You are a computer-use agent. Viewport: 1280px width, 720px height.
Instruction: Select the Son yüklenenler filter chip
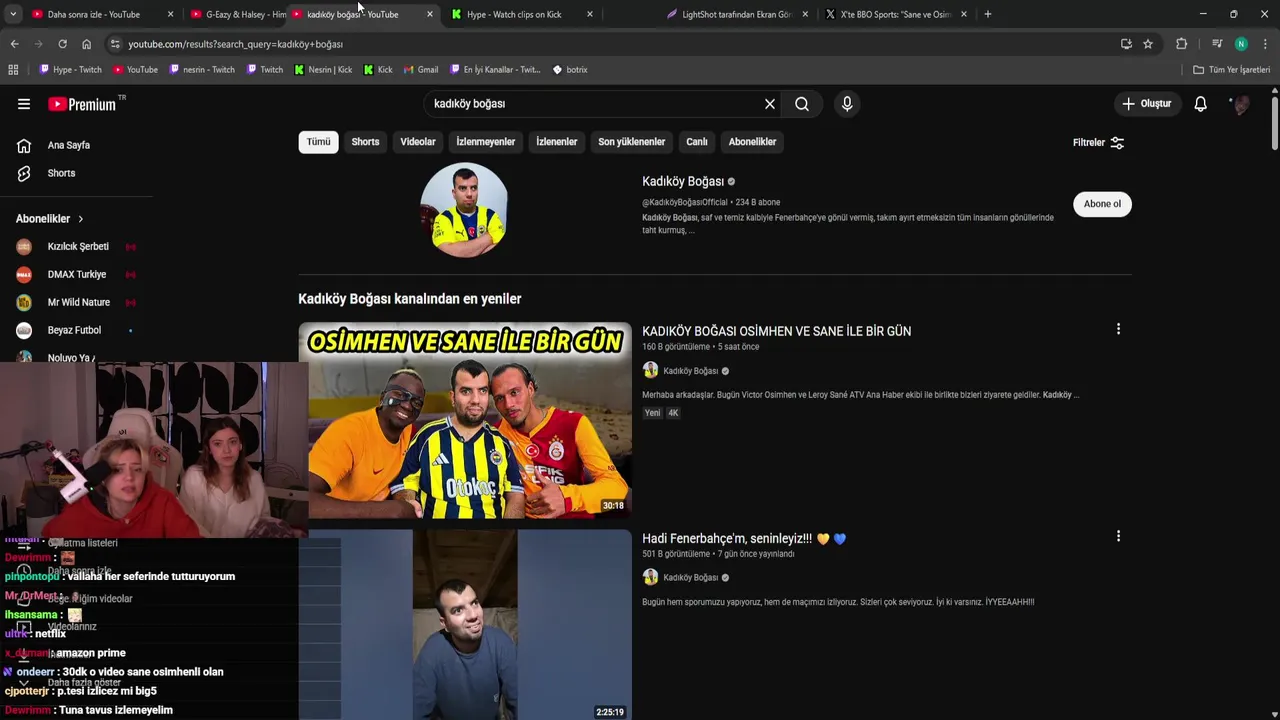tap(632, 142)
